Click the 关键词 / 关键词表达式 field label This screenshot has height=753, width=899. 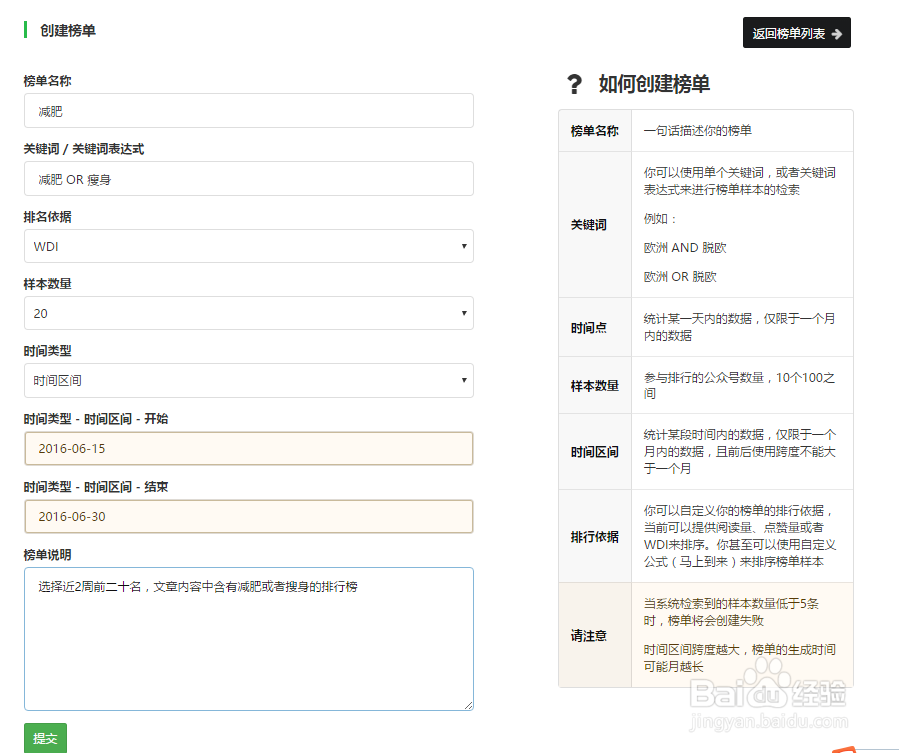tap(84, 149)
